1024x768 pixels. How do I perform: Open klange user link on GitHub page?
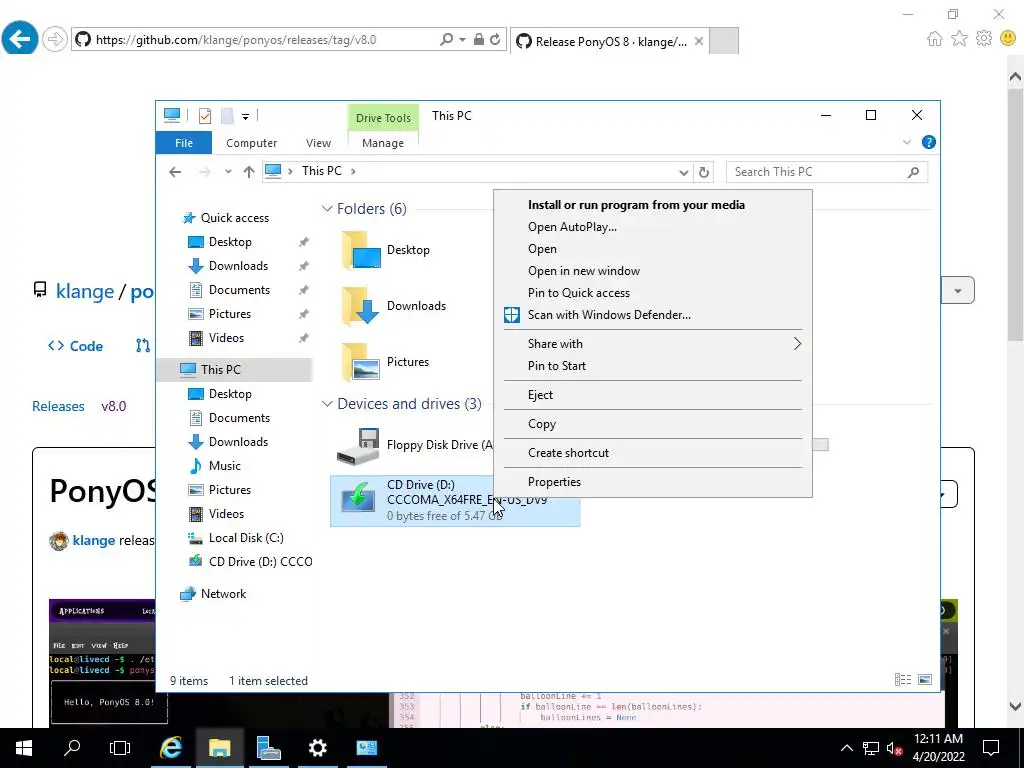point(85,291)
